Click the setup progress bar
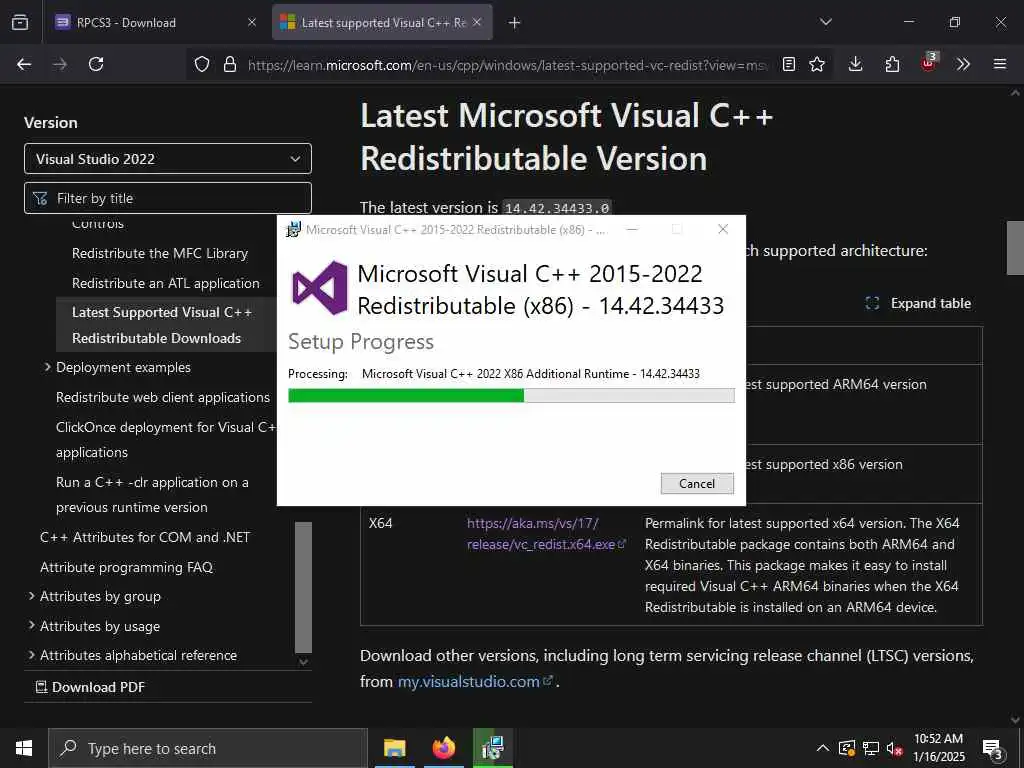Image resolution: width=1024 pixels, height=768 pixels. (x=511, y=395)
